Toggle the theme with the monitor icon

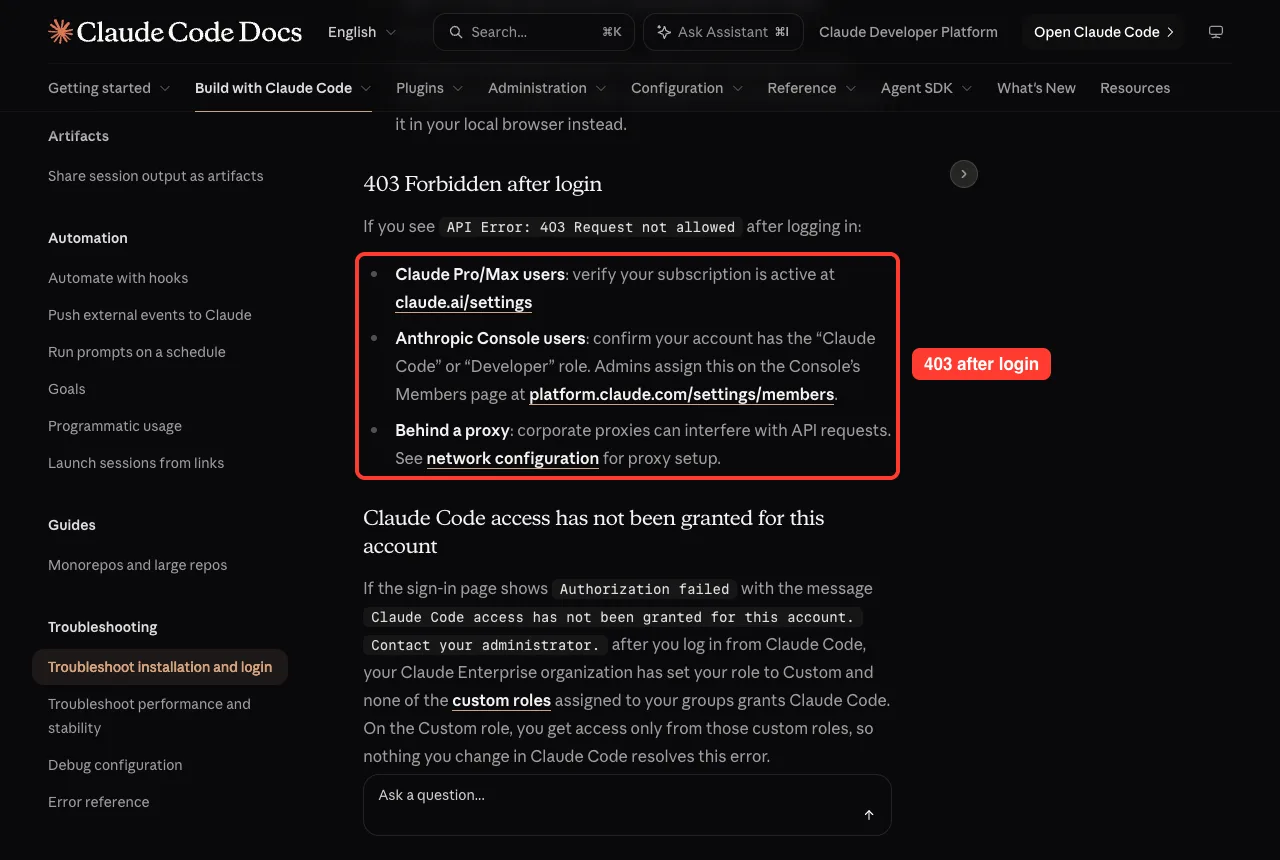pos(1216,32)
